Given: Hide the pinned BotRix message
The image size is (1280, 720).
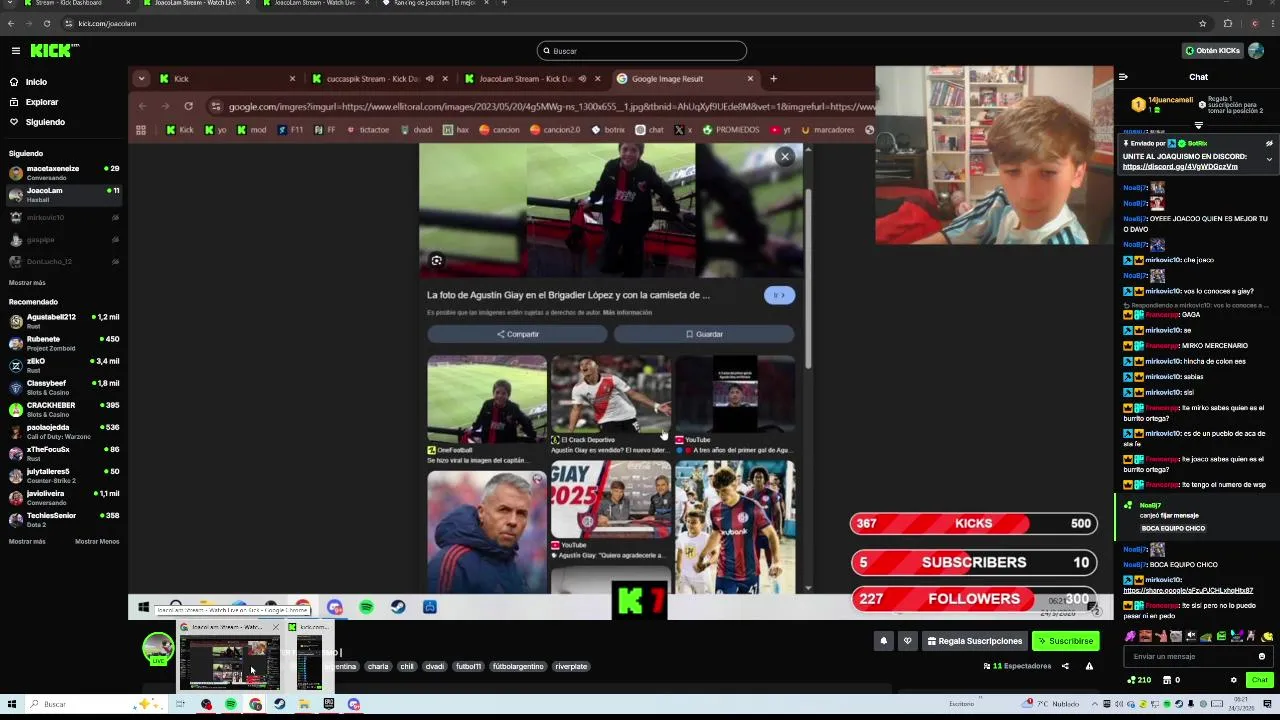Looking at the screenshot, I should 1269,143.
